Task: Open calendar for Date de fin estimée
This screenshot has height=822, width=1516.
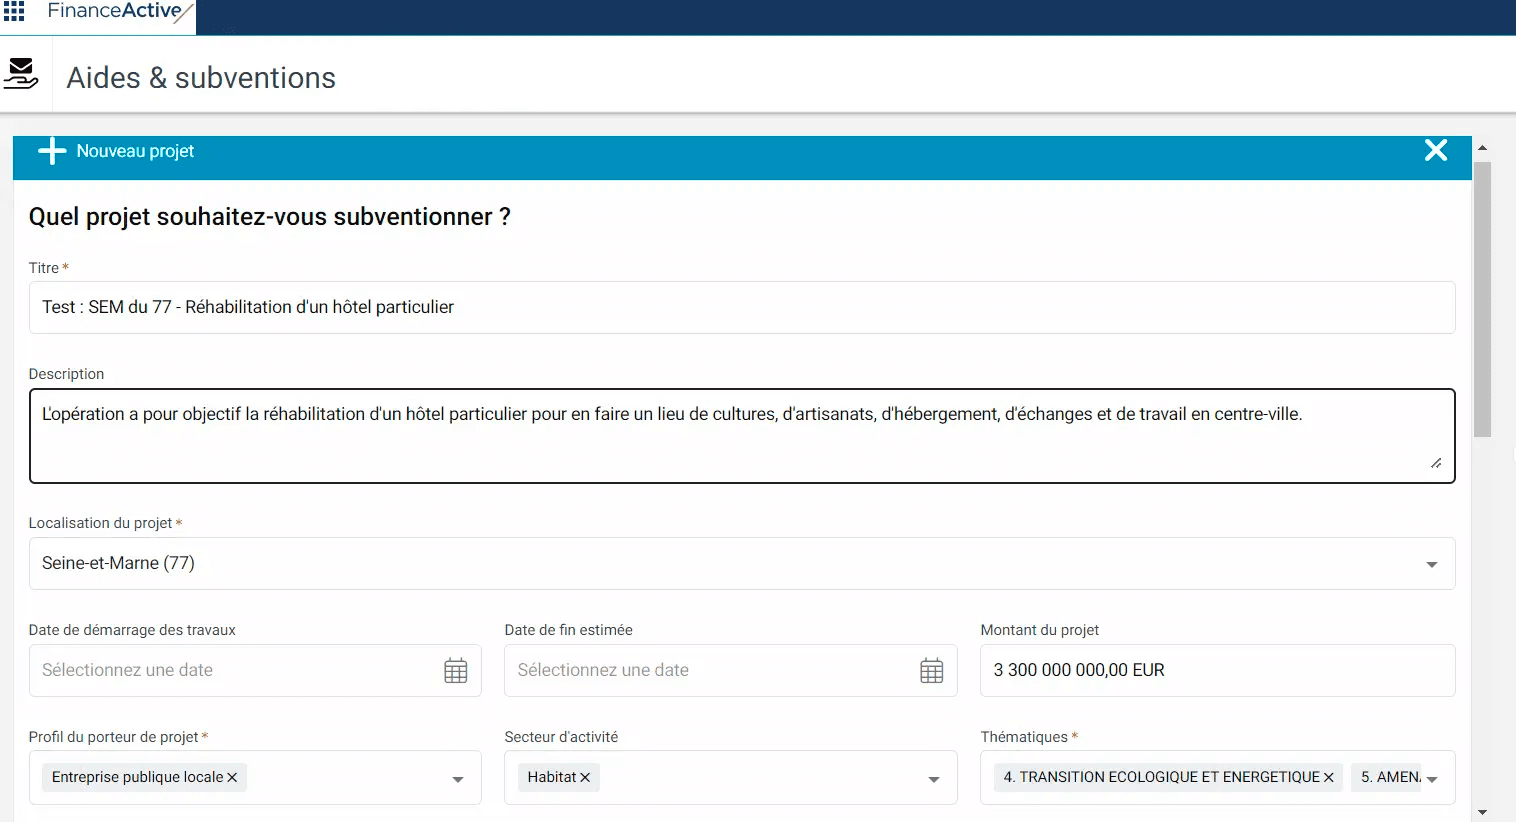Action: pyautogui.click(x=932, y=671)
